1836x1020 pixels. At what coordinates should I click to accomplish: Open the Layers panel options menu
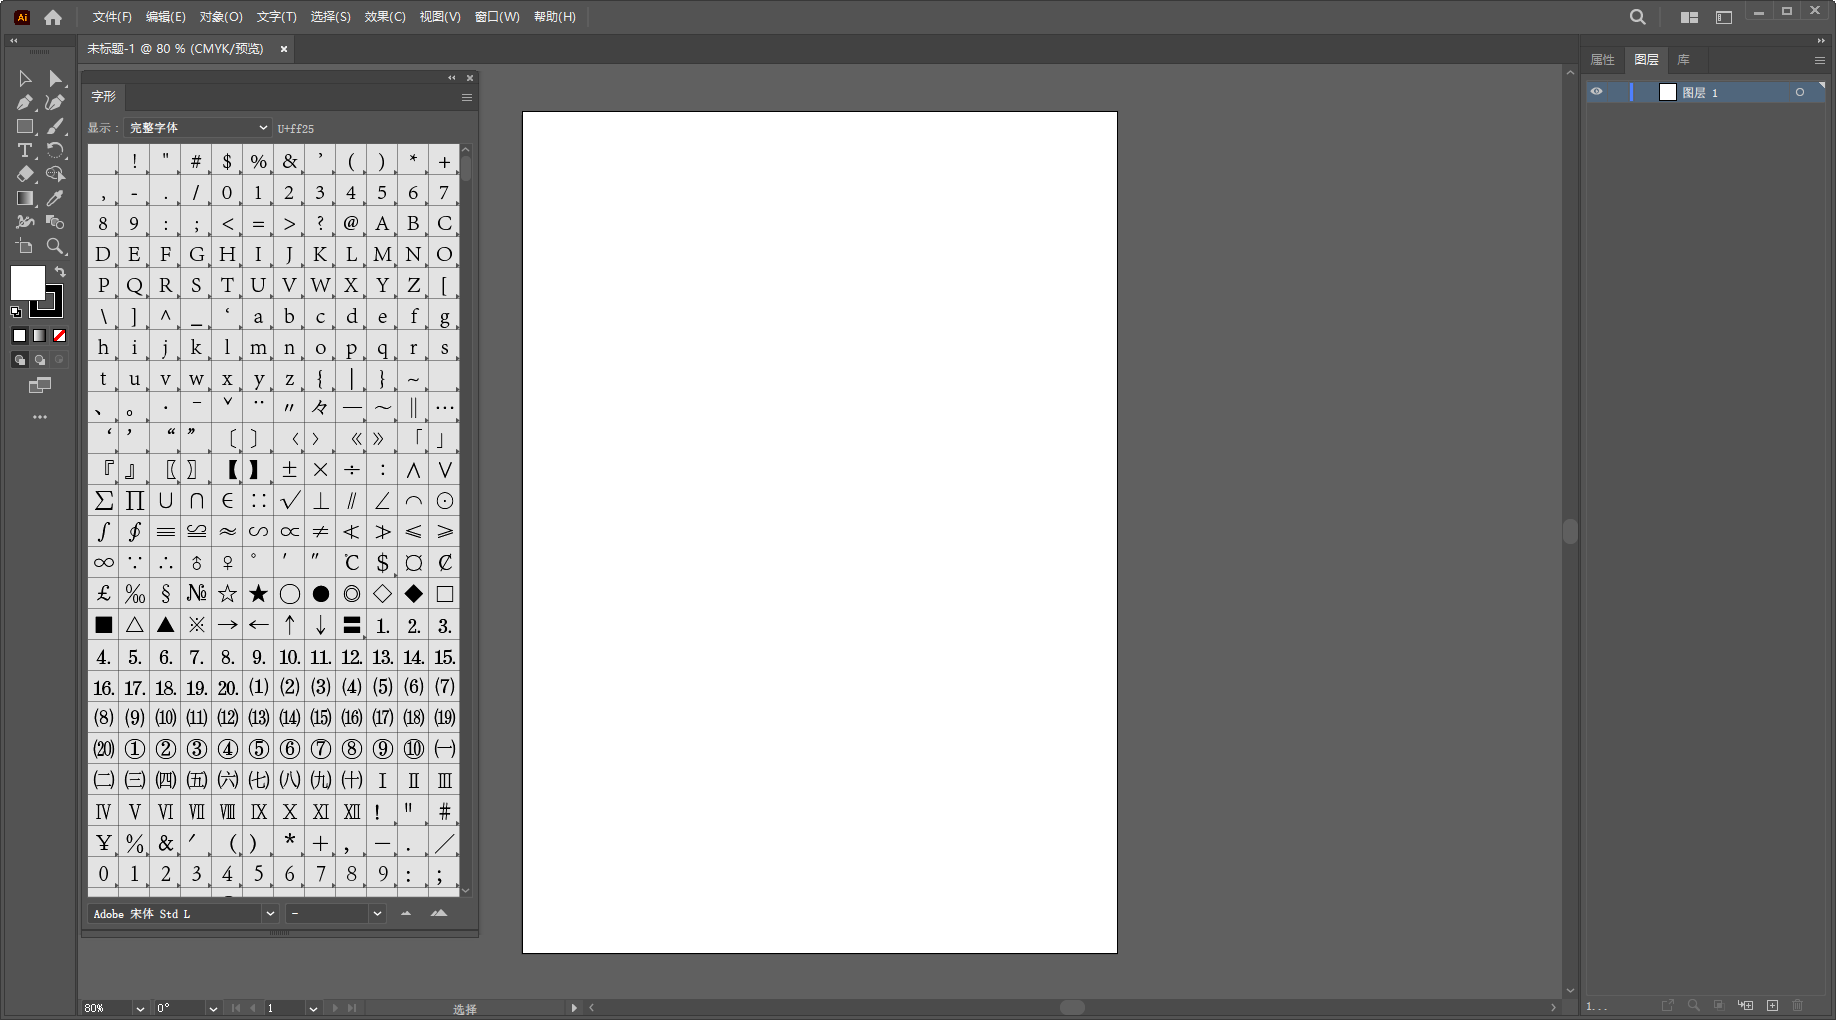coord(1820,60)
